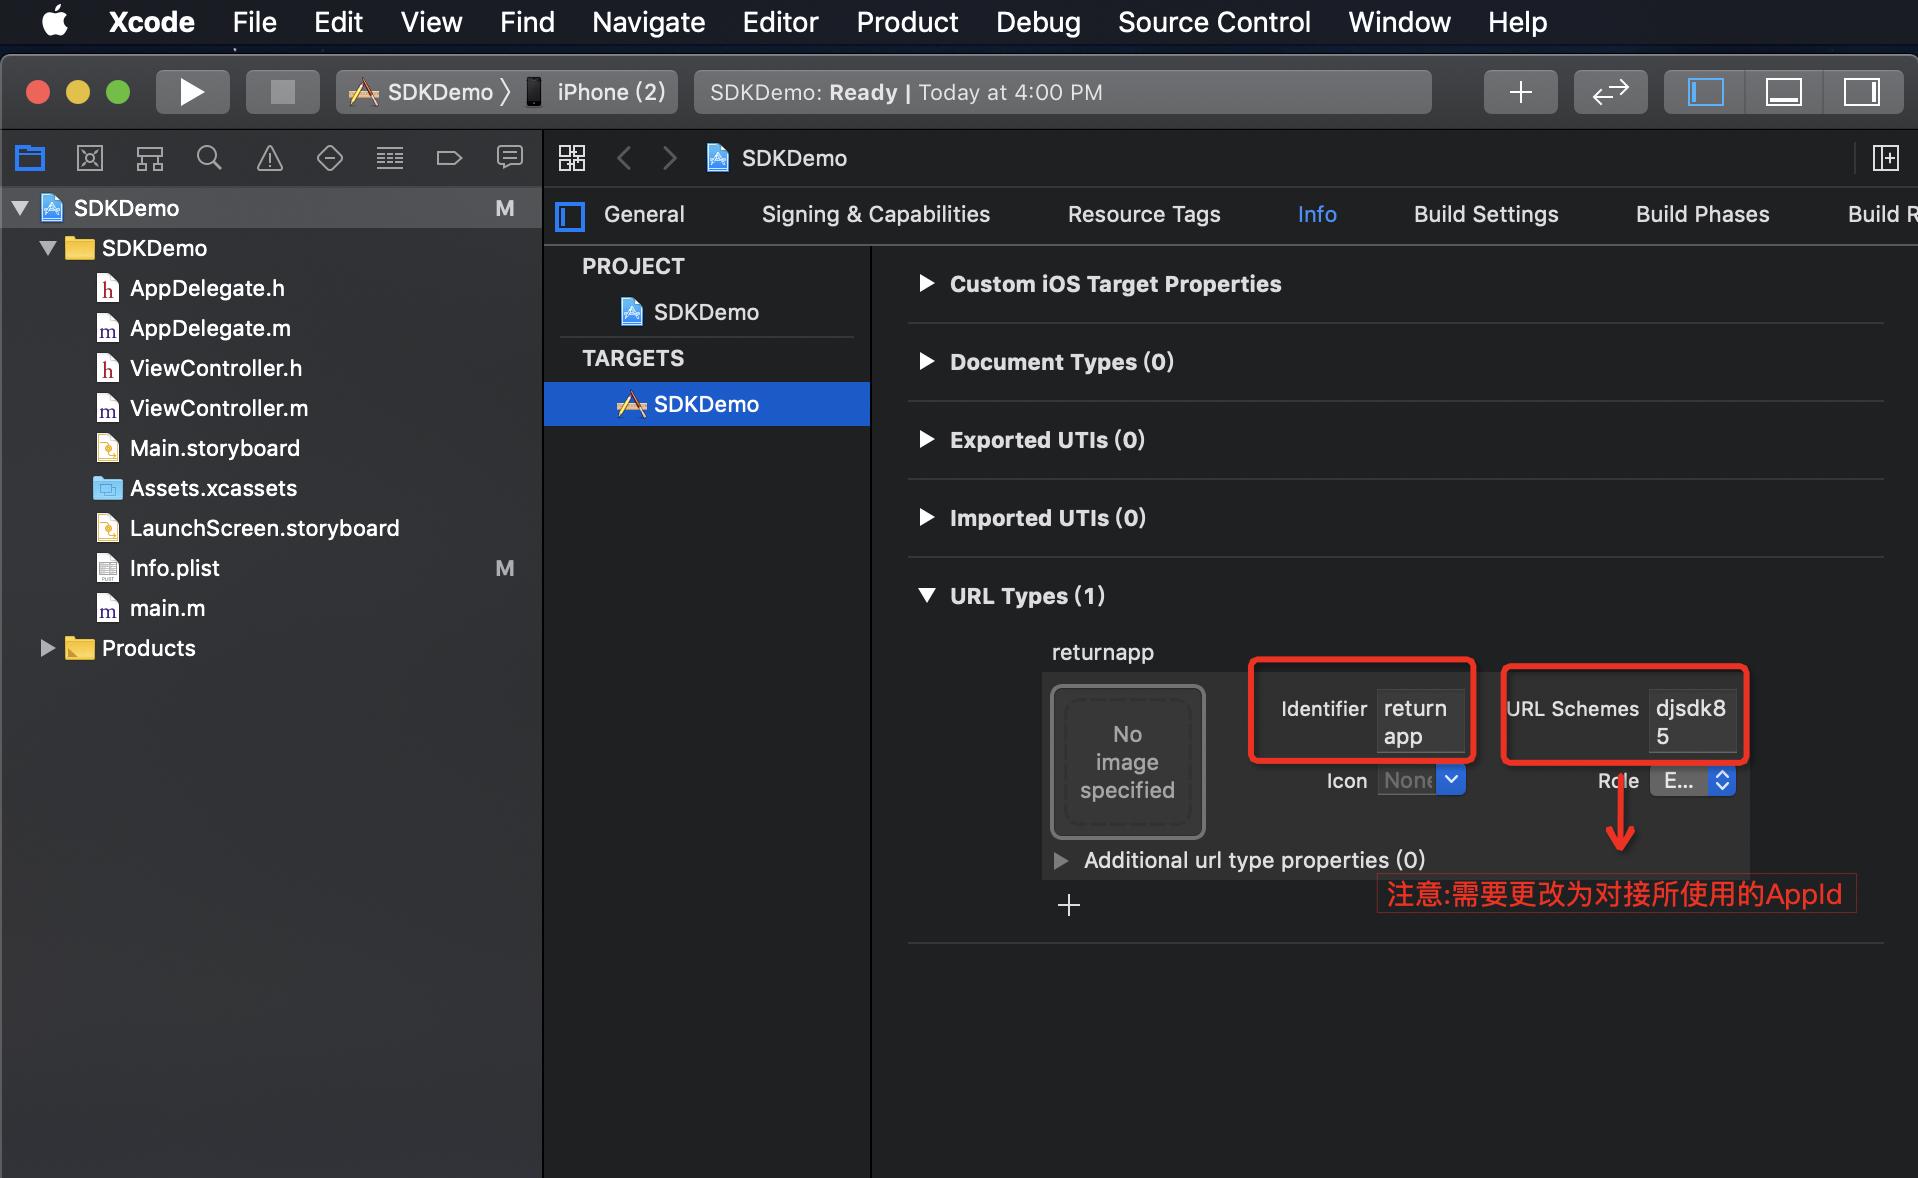
Task: Expand the Products folder
Action: tap(47, 648)
